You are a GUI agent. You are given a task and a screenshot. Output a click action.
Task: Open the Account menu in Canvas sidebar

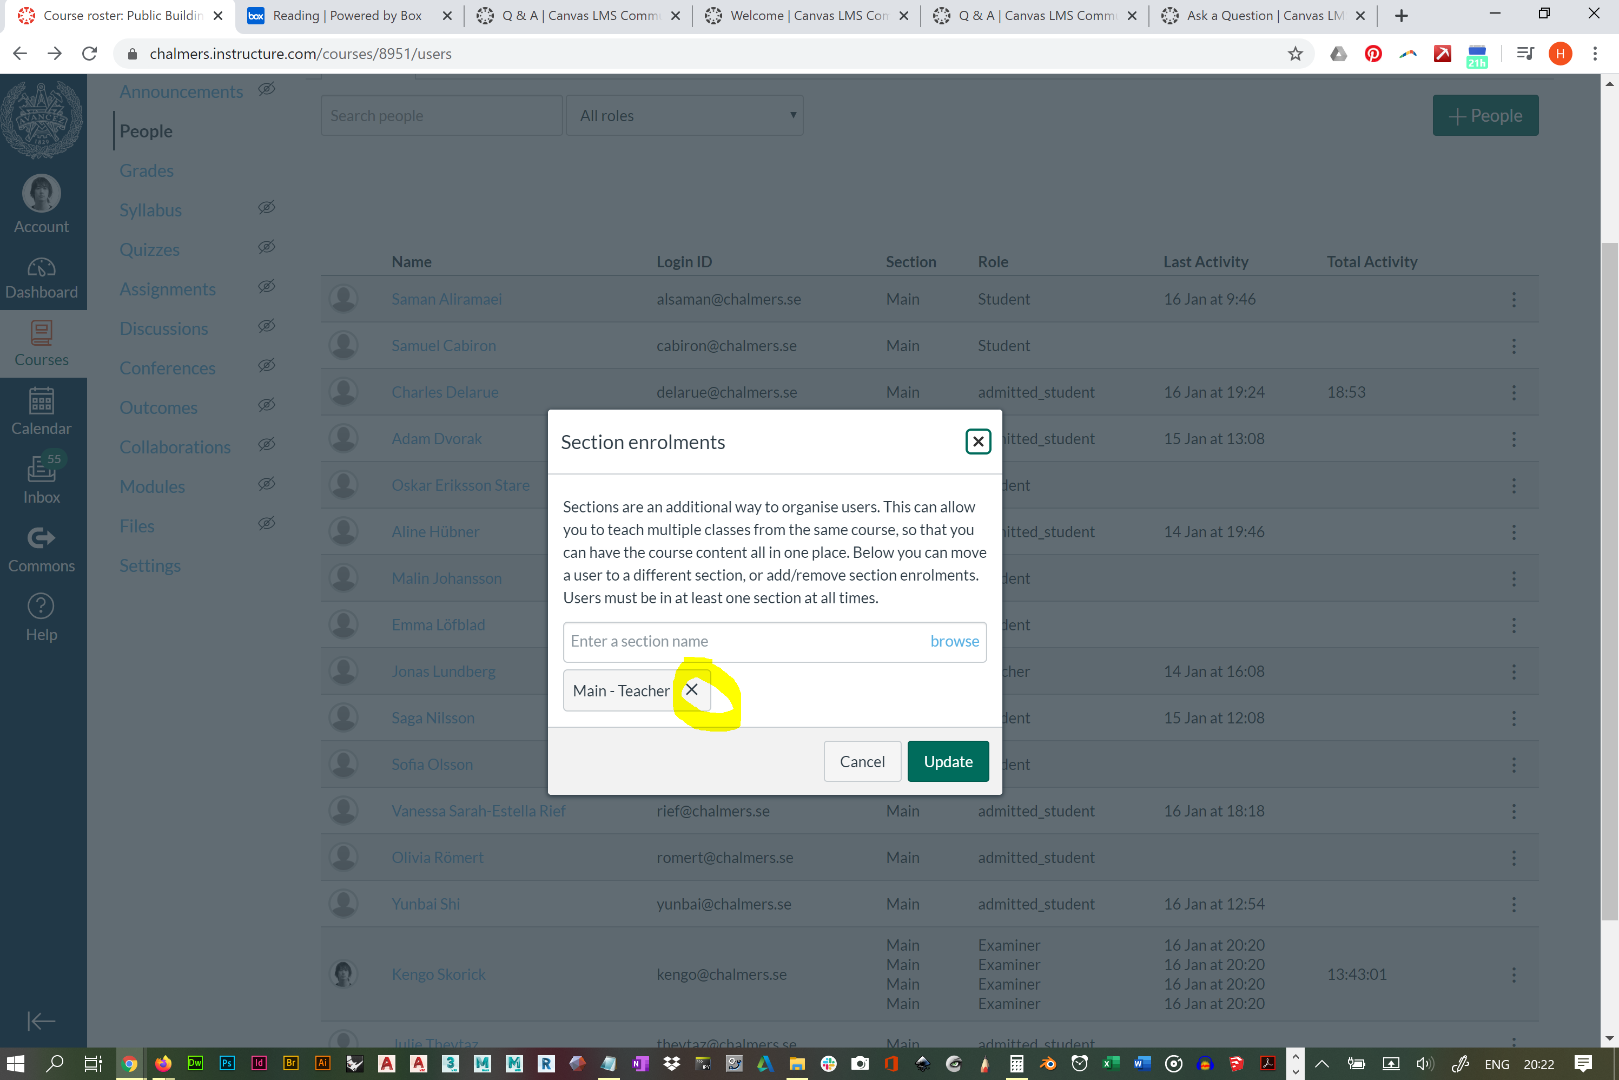(42, 205)
